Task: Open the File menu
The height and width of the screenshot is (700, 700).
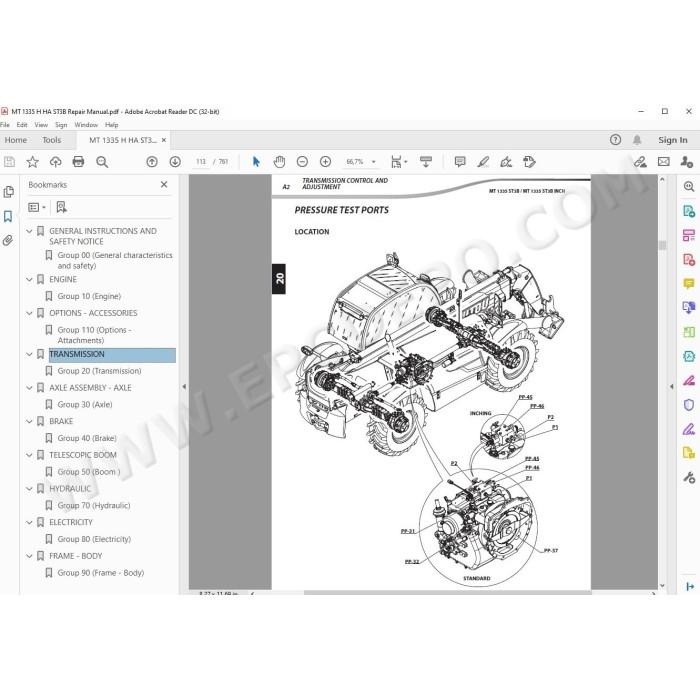Action: tap(5, 125)
